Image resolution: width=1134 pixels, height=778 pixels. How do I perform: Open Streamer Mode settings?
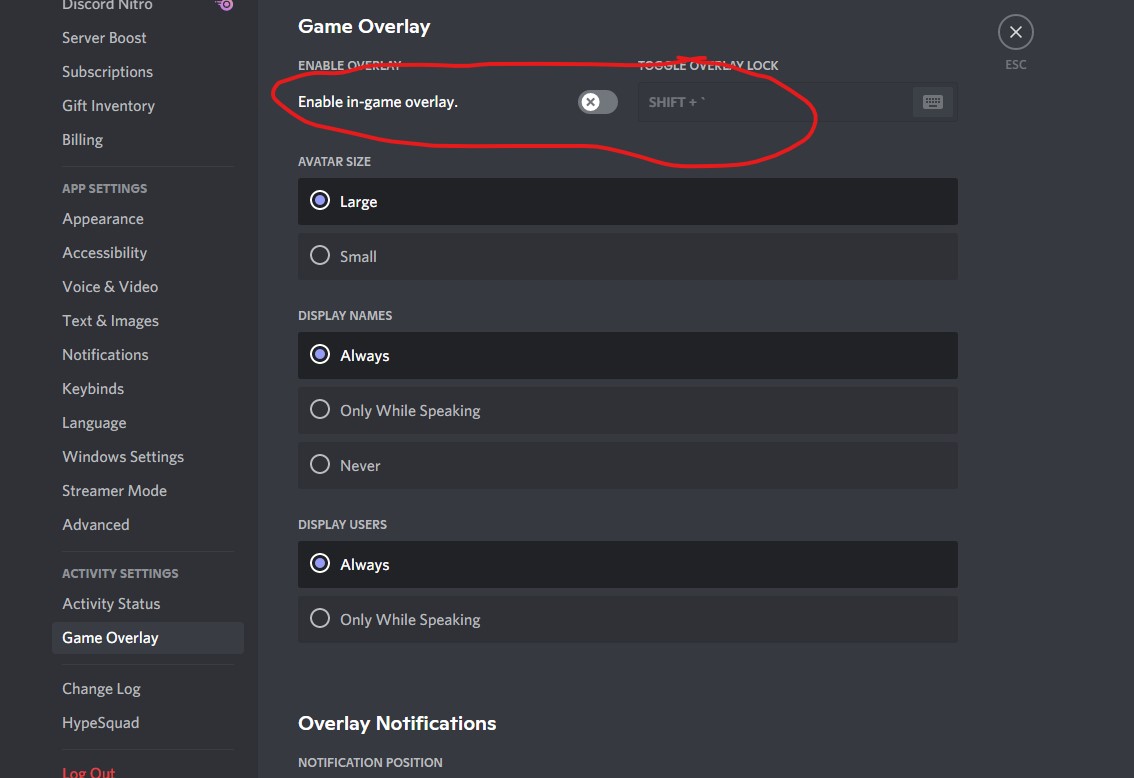(114, 491)
